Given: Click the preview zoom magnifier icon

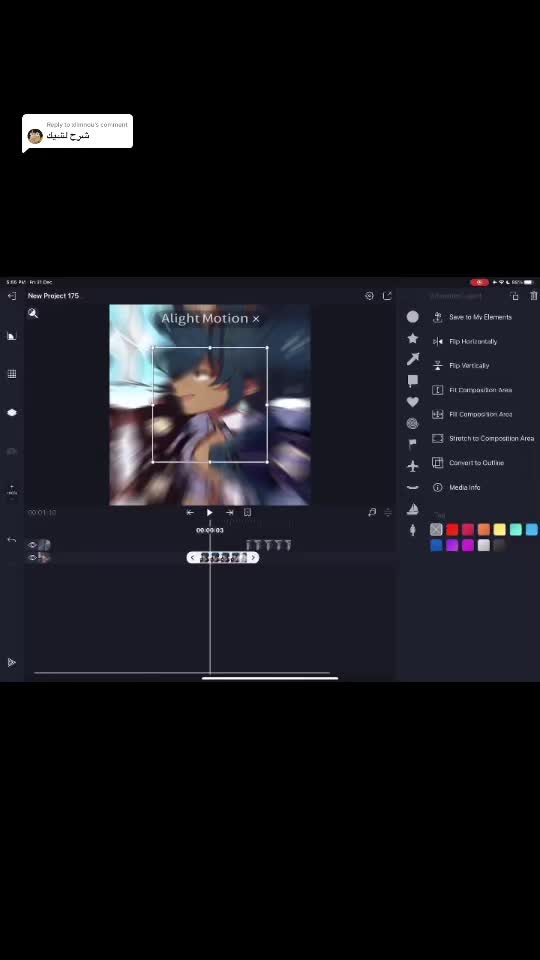Looking at the screenshot, I should point(33,313).
